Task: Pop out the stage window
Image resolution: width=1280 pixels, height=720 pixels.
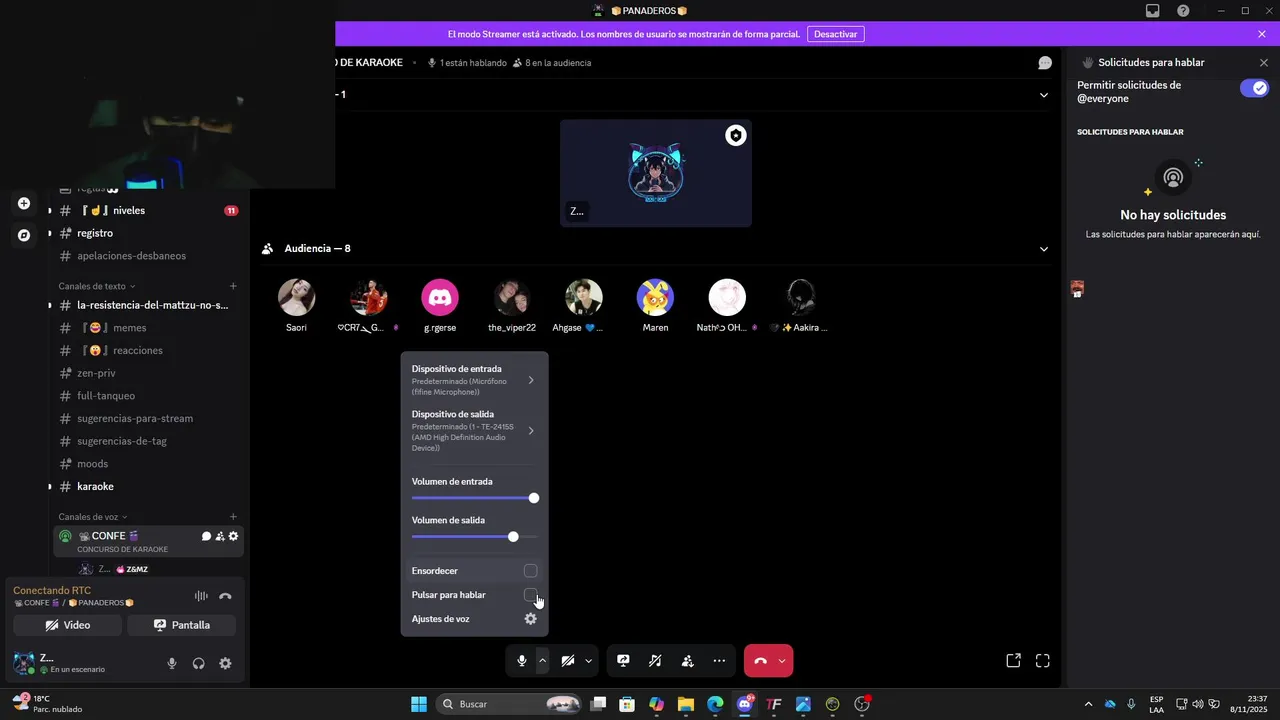Action: (x=1013, y=661)
